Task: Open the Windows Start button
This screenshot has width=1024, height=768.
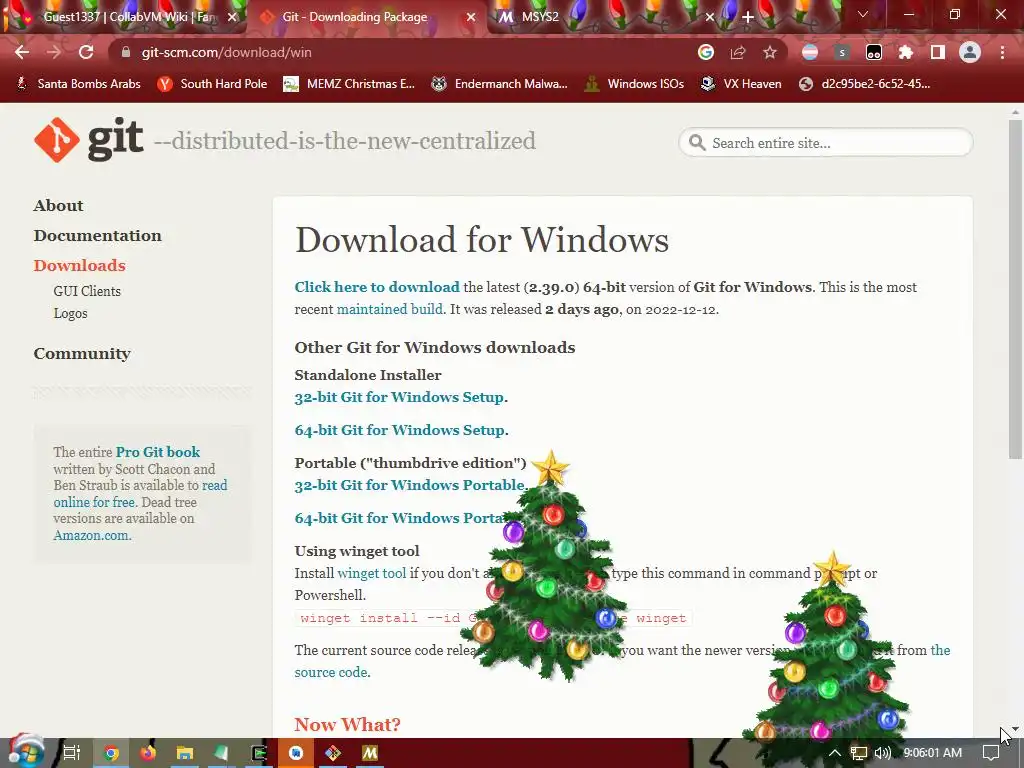Action: [26, 753]
